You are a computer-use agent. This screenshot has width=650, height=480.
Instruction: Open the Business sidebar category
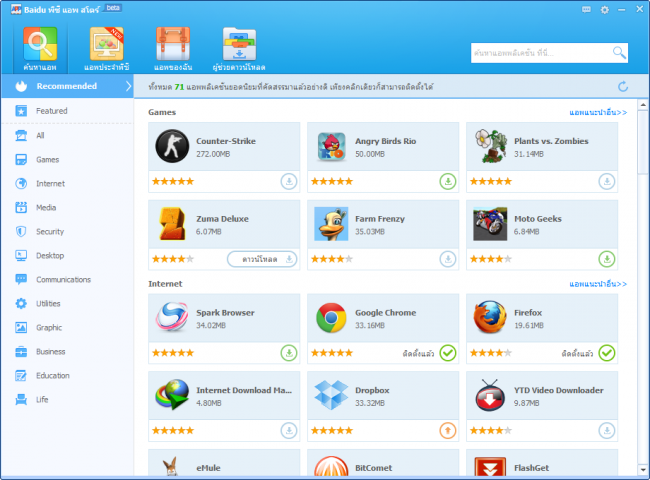click(67, 352)
